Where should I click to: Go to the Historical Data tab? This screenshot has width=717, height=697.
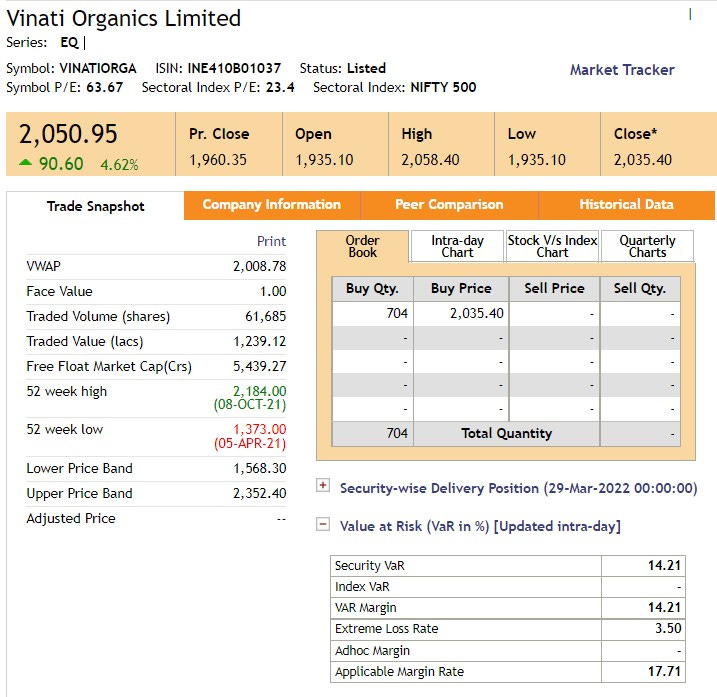[626, 204]
